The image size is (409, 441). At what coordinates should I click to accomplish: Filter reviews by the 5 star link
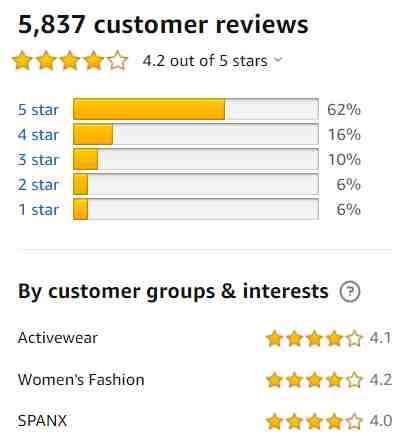[x=38, y=110]
